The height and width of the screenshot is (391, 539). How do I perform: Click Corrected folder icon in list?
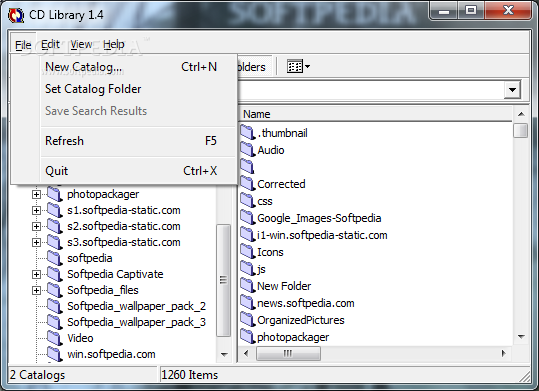[x=248, y=184]
